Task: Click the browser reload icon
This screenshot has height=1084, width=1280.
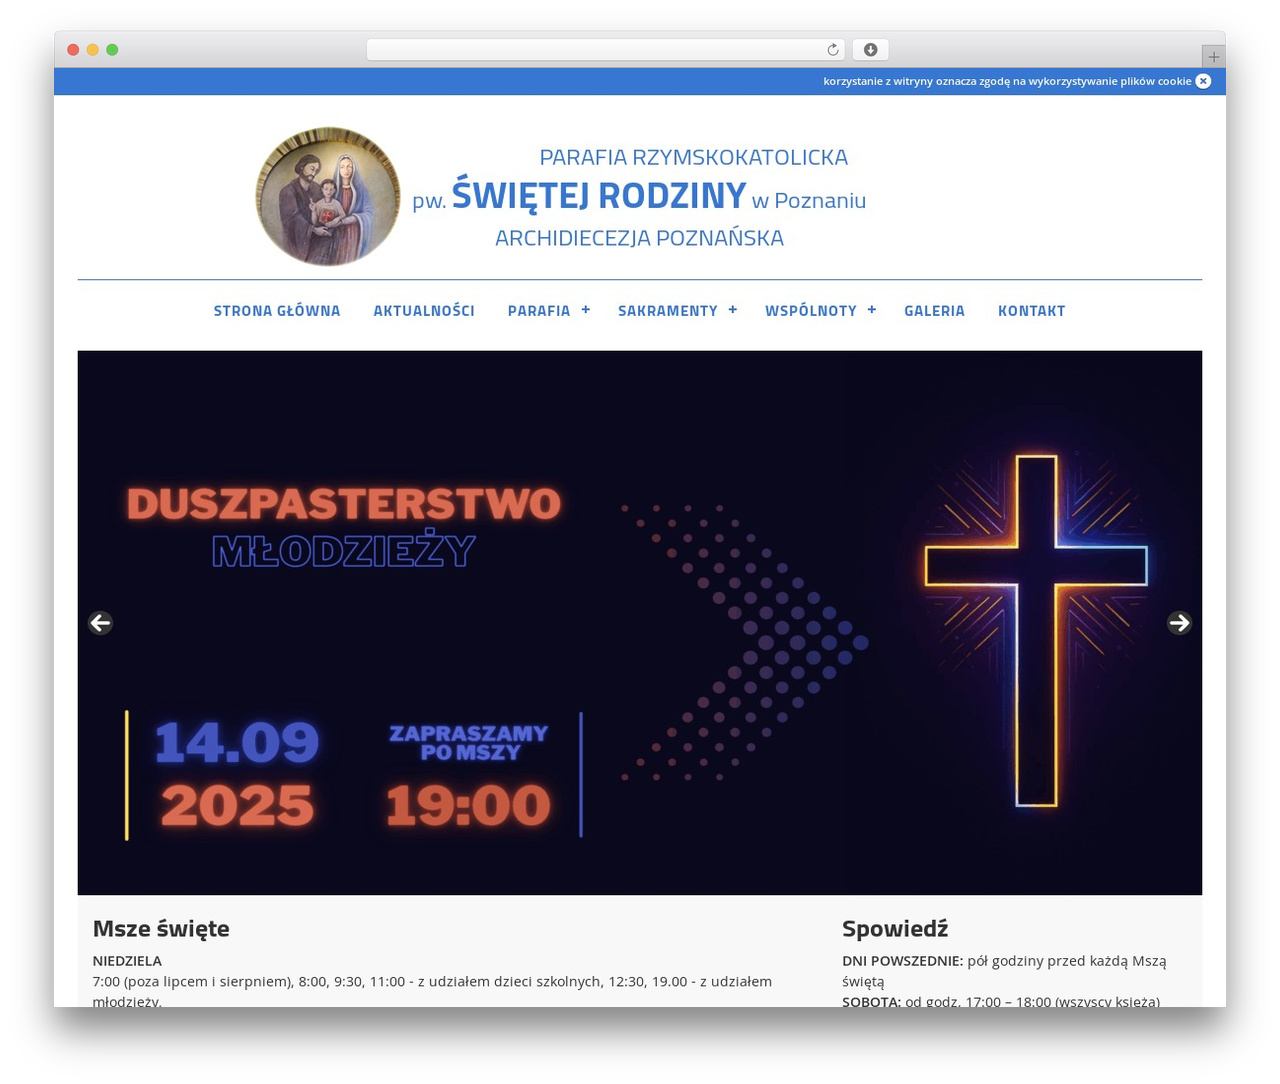Action: [x=833, y=50]
